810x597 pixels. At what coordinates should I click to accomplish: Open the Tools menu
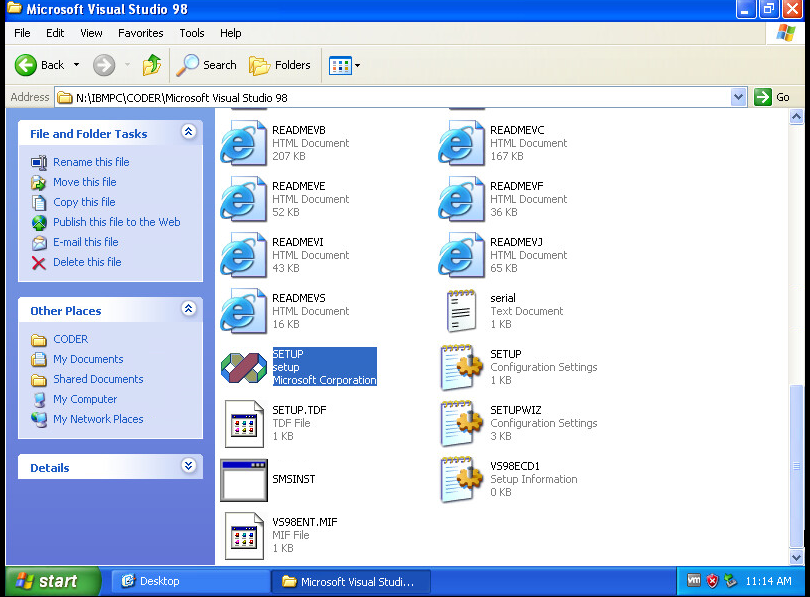(191, 33)
